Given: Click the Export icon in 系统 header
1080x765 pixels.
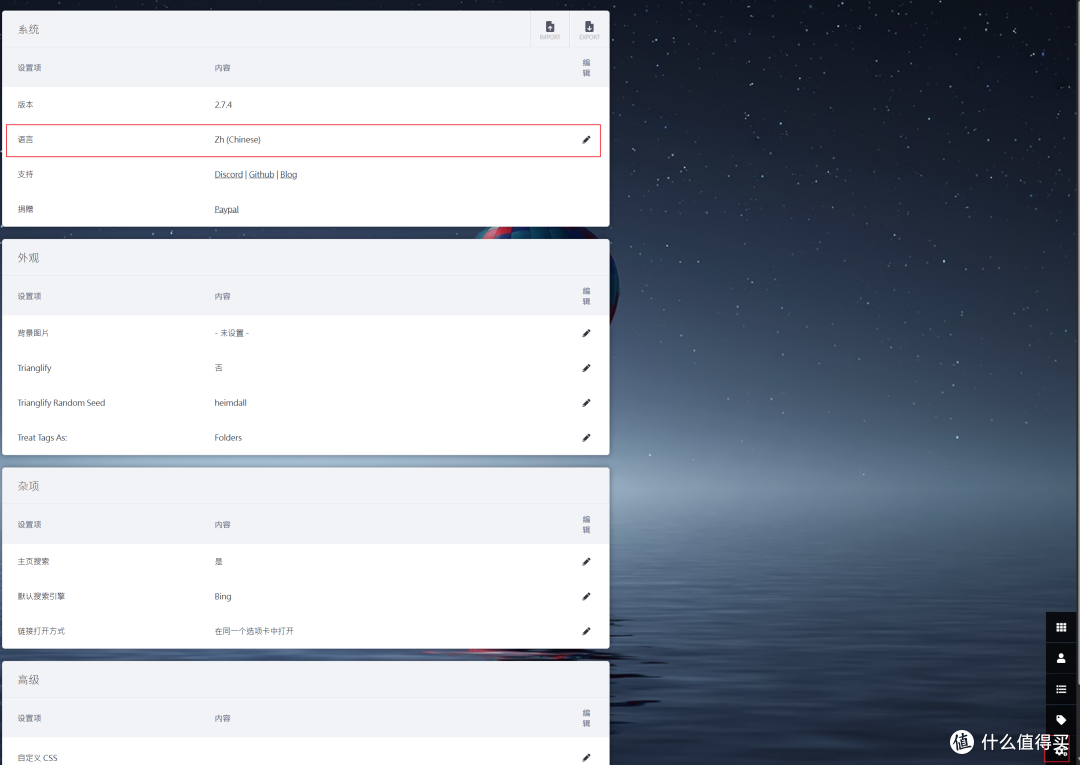Looking at the screenshot, I should tap(589, 30).
